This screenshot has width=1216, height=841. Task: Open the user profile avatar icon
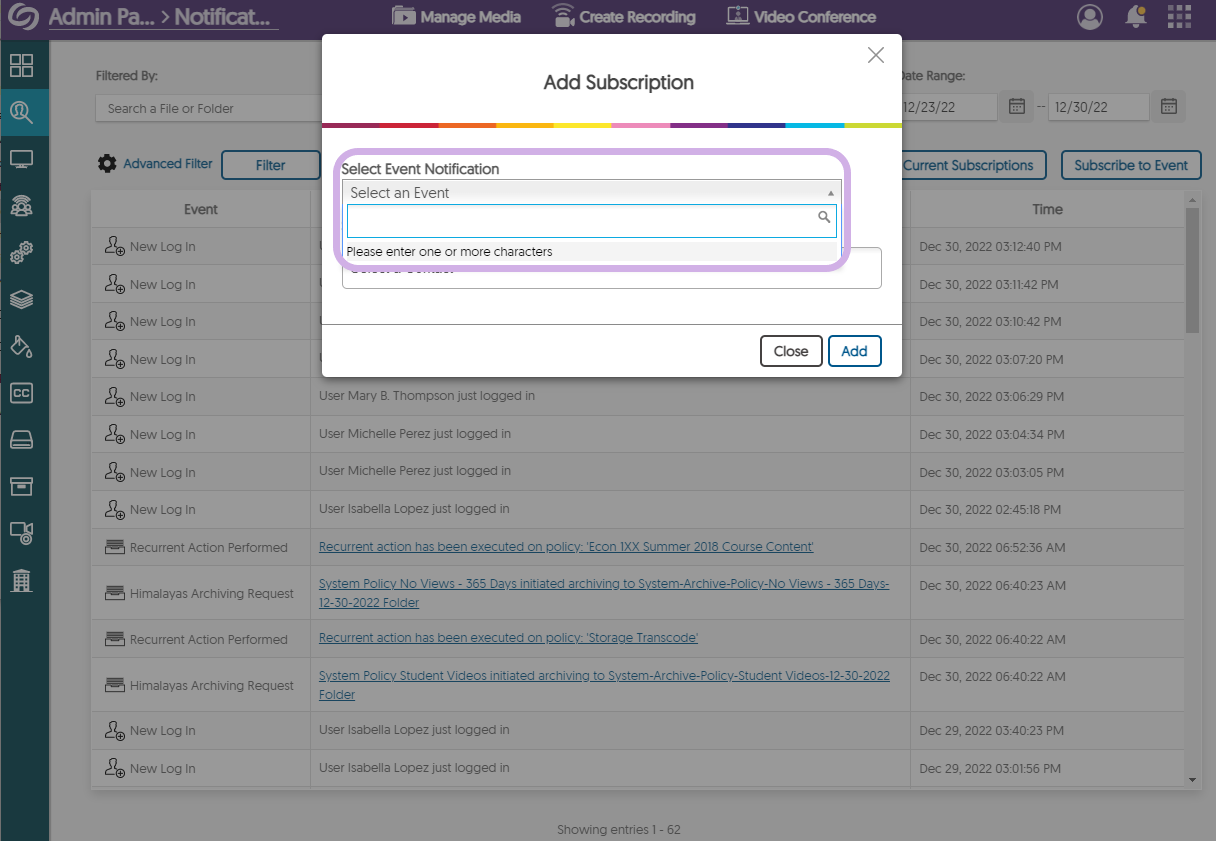1090,17
